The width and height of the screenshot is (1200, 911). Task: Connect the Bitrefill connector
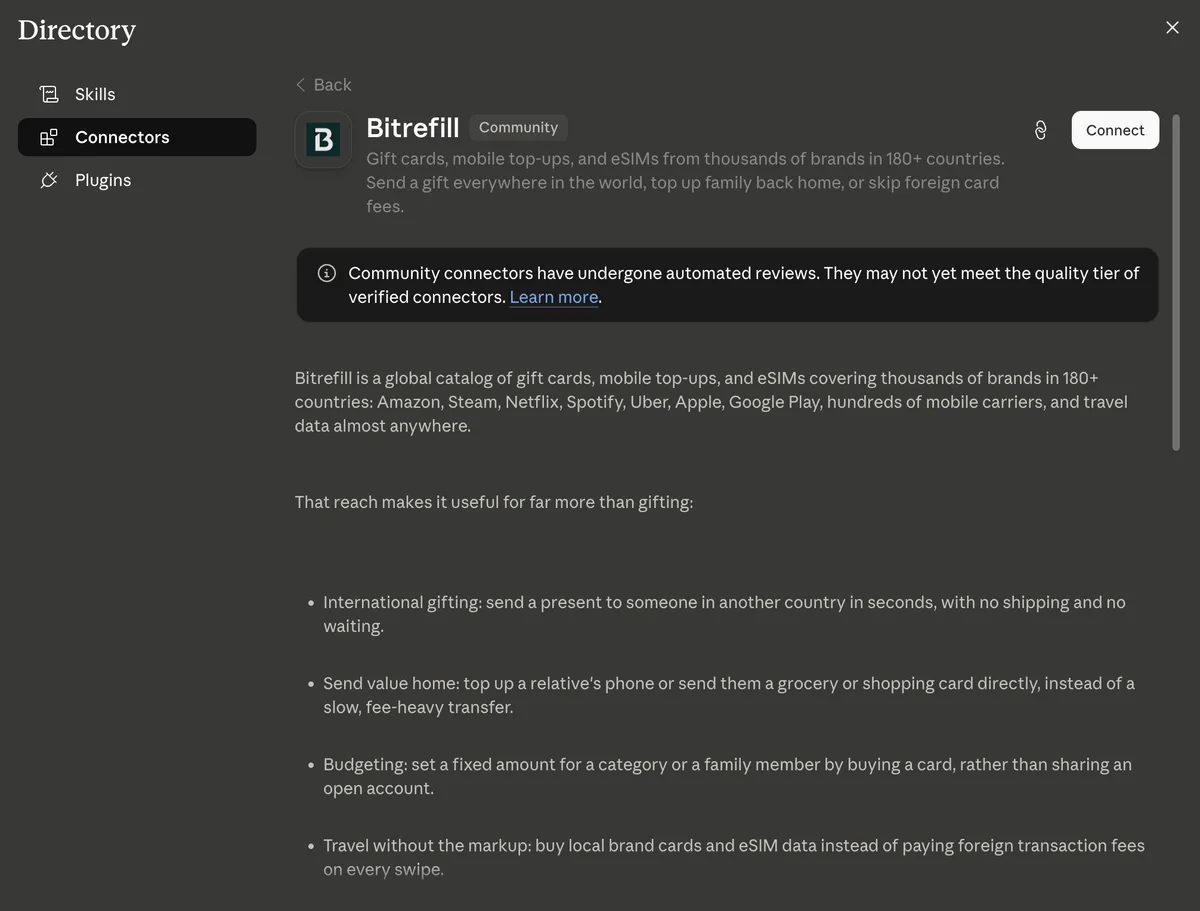tap(1115, 130)
